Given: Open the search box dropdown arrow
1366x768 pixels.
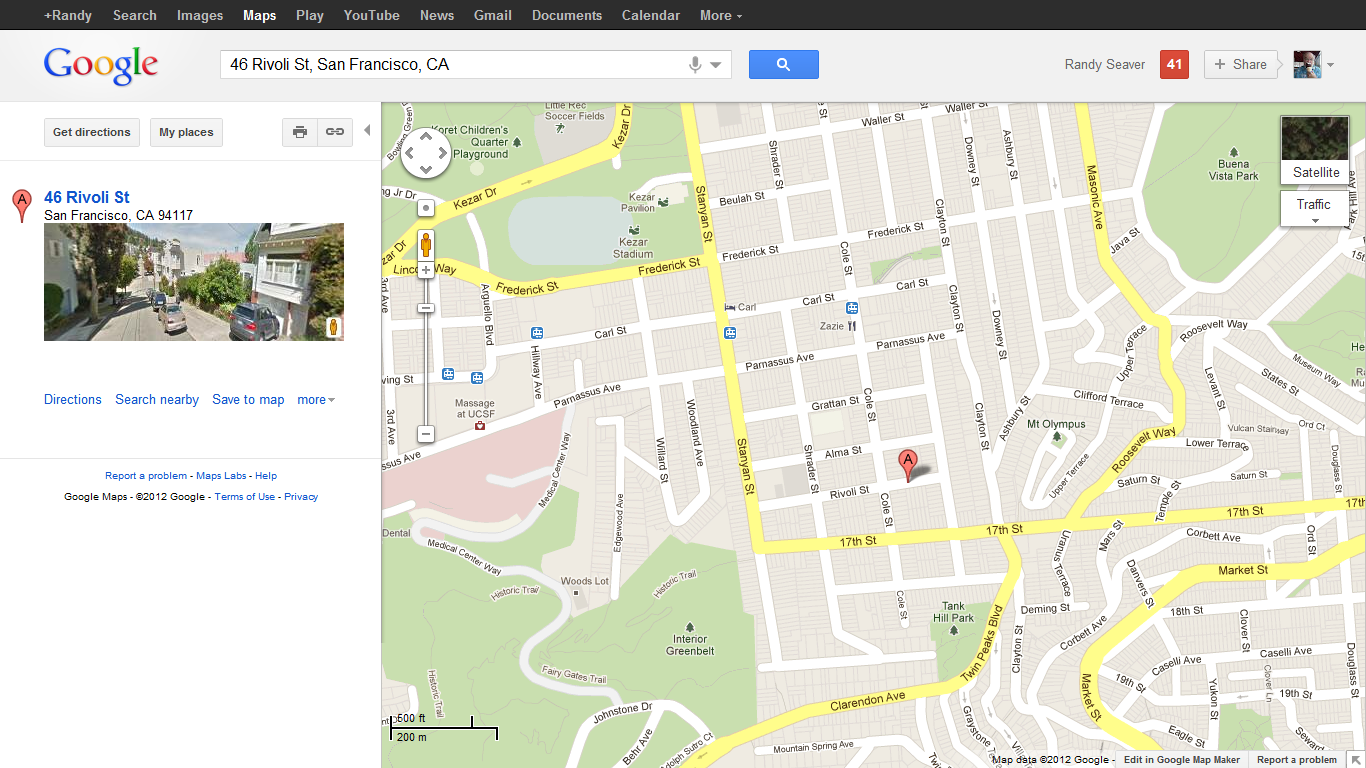Looking at the screenshot, I should click(716, 65).
